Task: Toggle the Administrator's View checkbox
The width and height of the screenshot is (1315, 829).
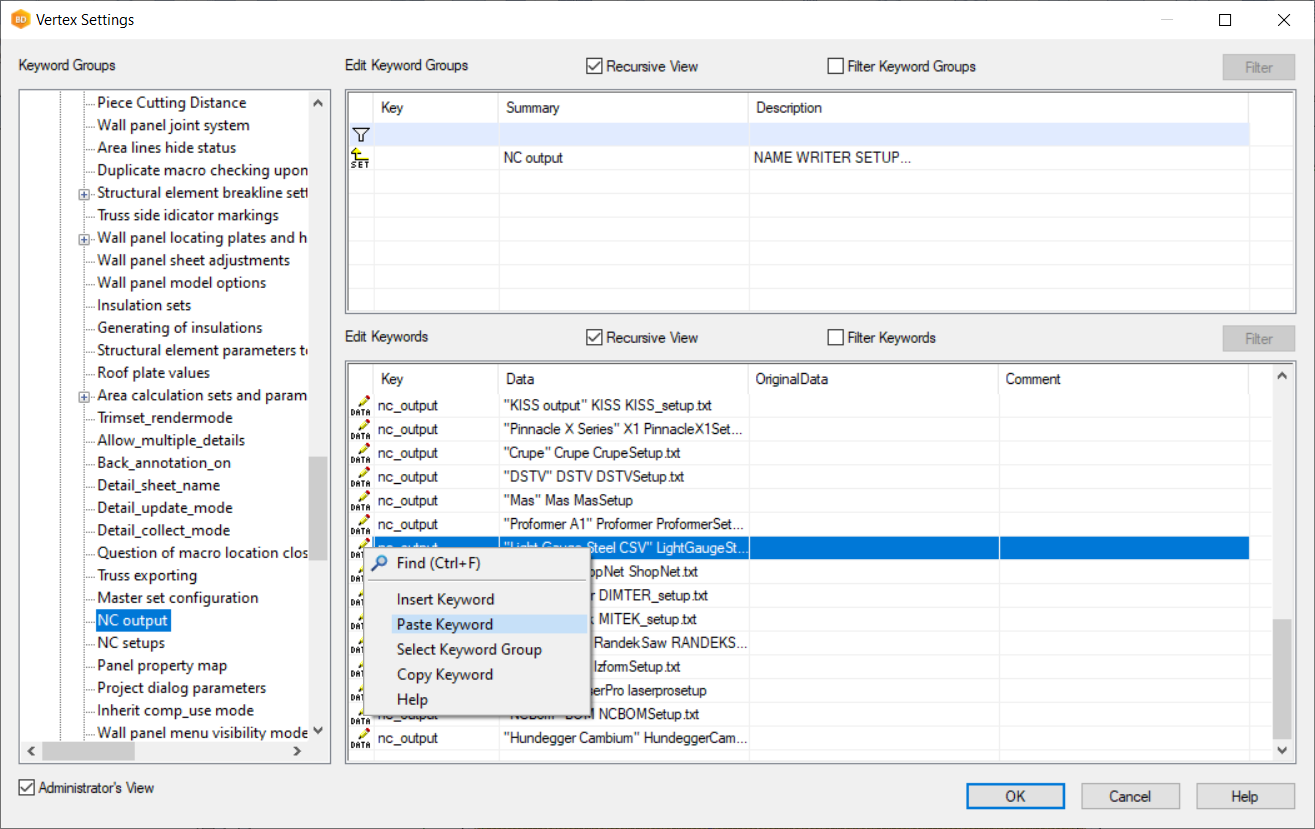Action: pos(27,788)
